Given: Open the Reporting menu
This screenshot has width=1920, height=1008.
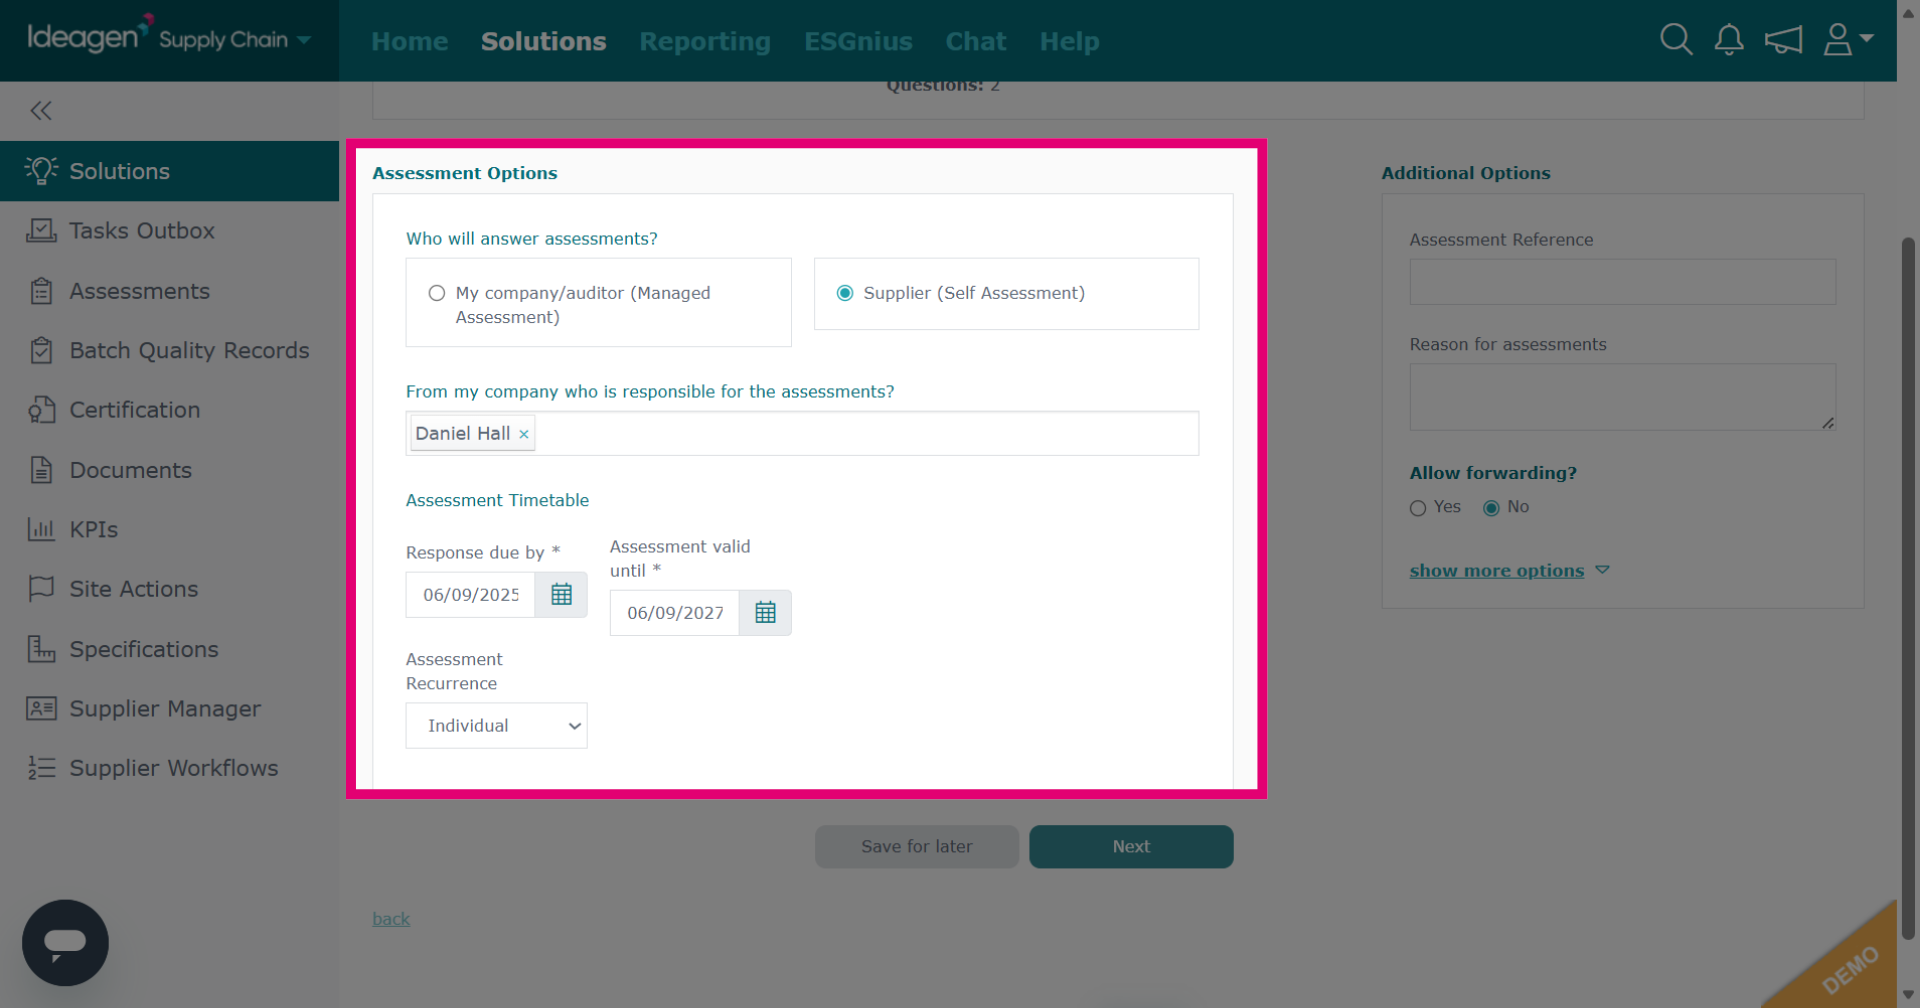Looking at the screenshot, I should [x=705, y=41].
